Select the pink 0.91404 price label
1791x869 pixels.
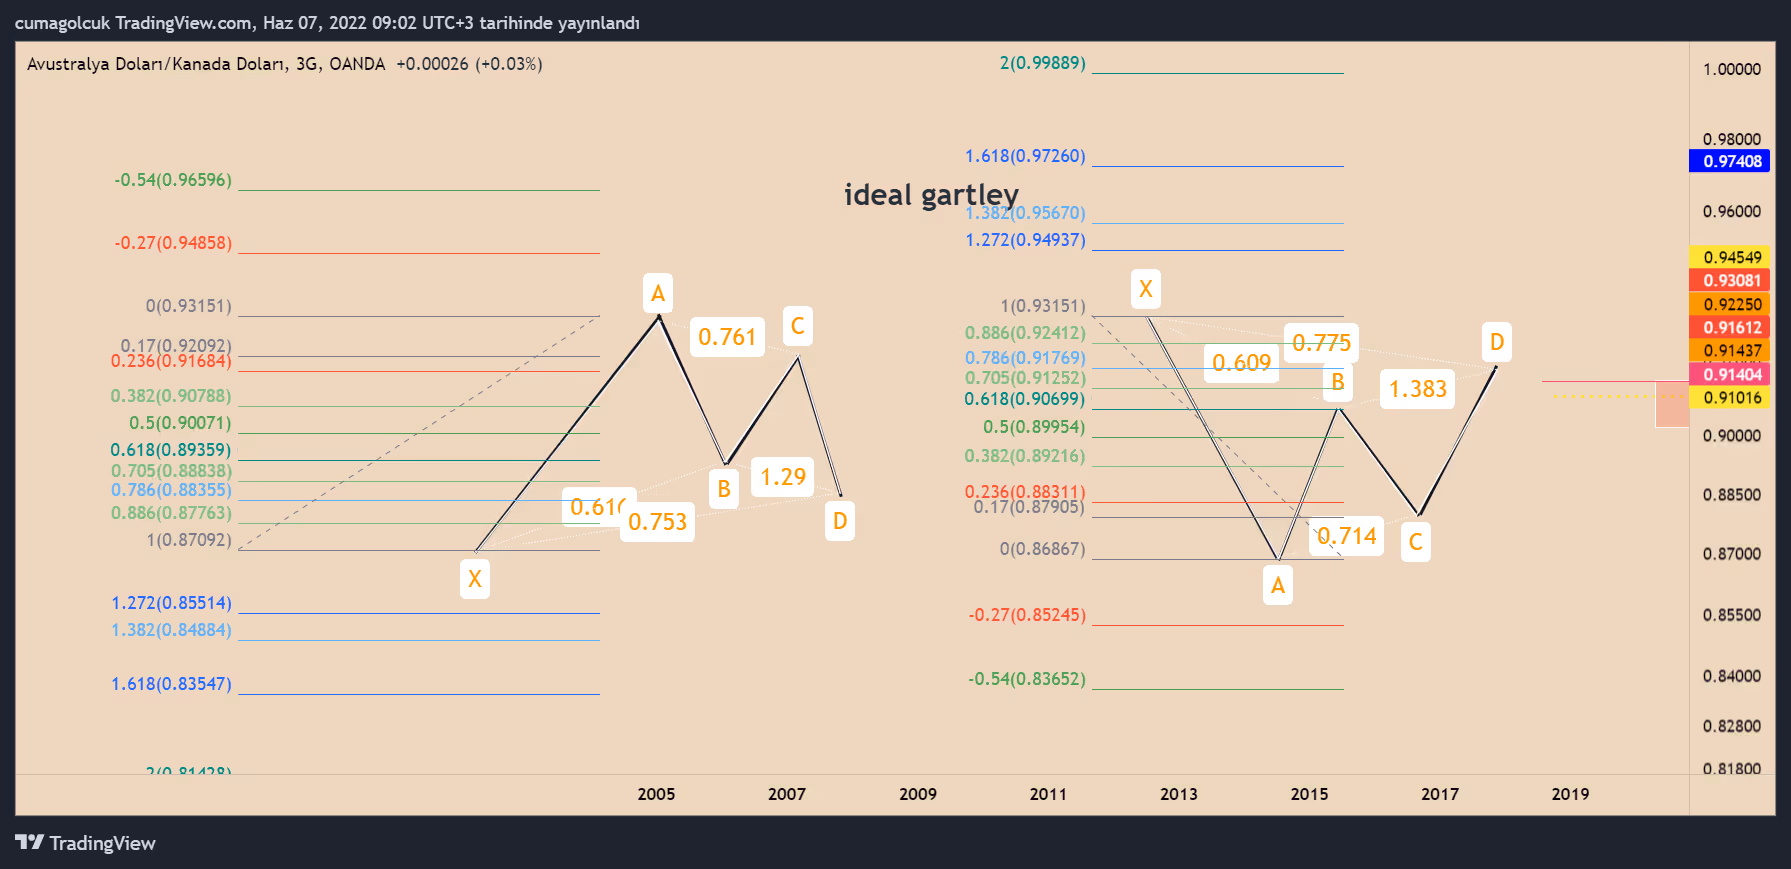click(x=1729, y=374)
